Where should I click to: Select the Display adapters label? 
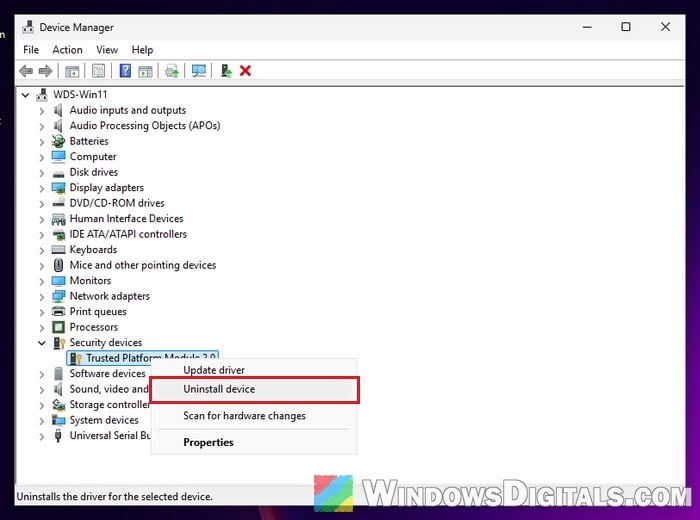coord(107,187)
